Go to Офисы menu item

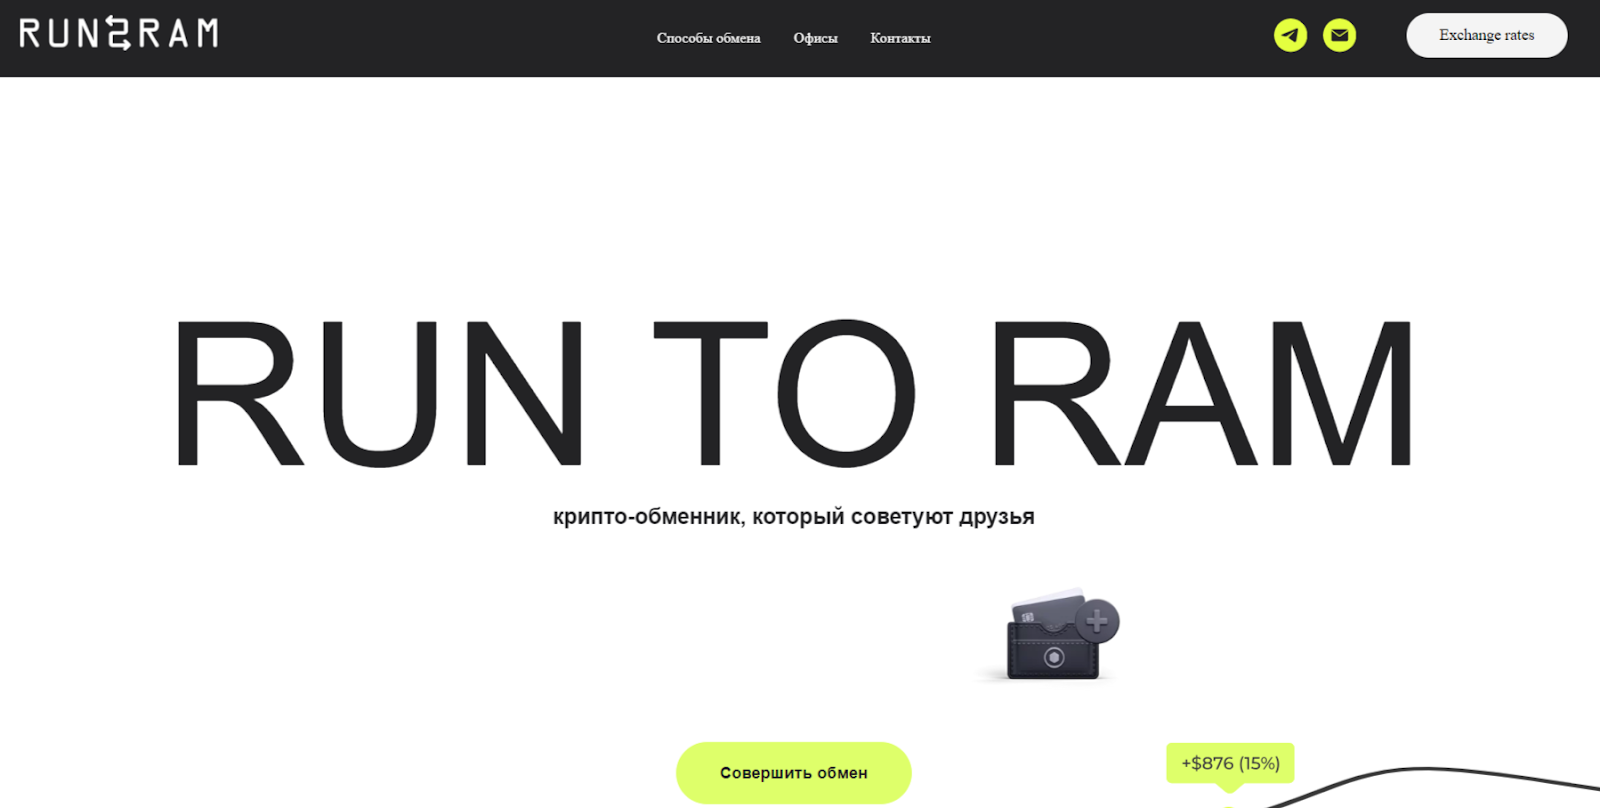tap(815, 38)
